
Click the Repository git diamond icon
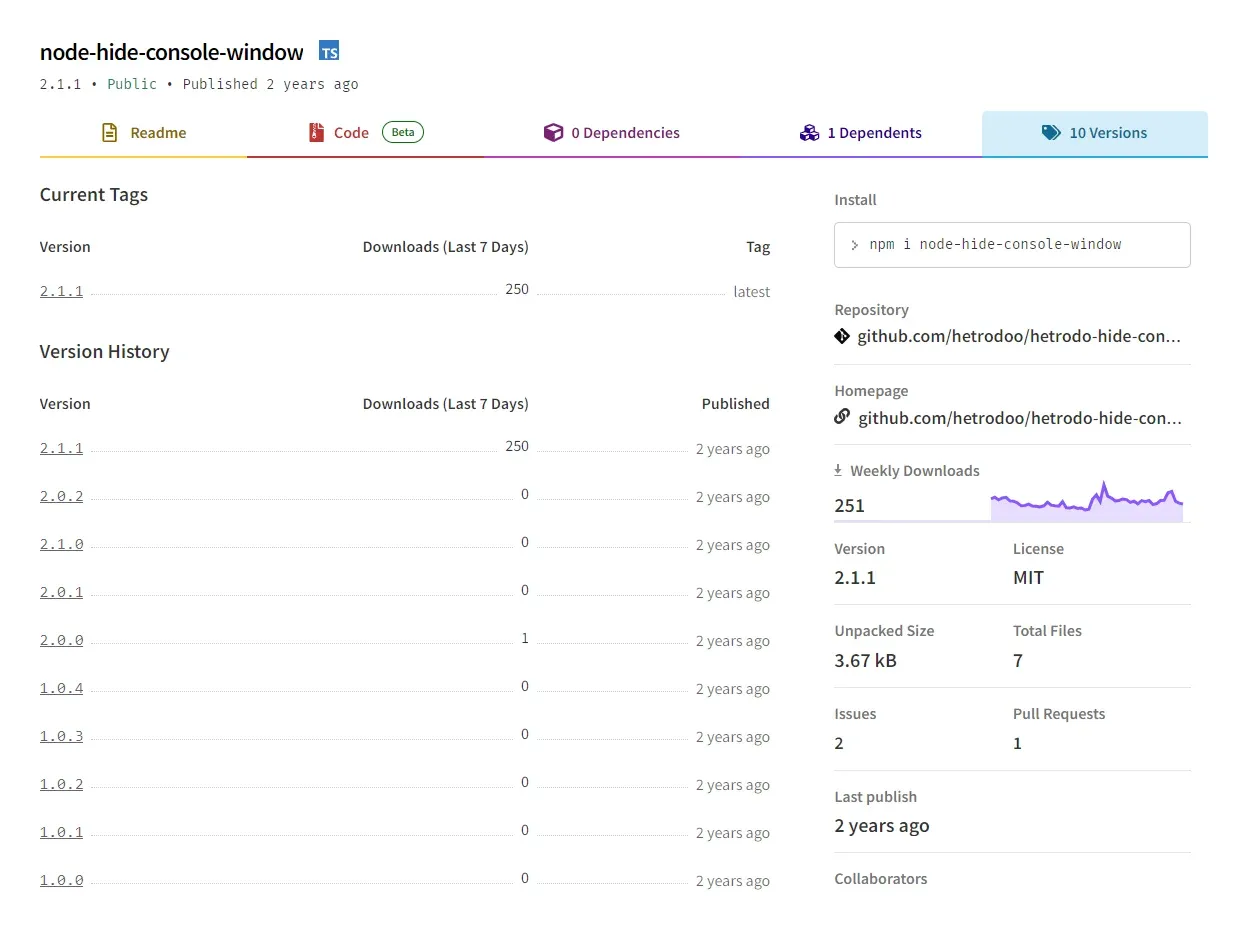pyautogui.click(x=842, y=336)
